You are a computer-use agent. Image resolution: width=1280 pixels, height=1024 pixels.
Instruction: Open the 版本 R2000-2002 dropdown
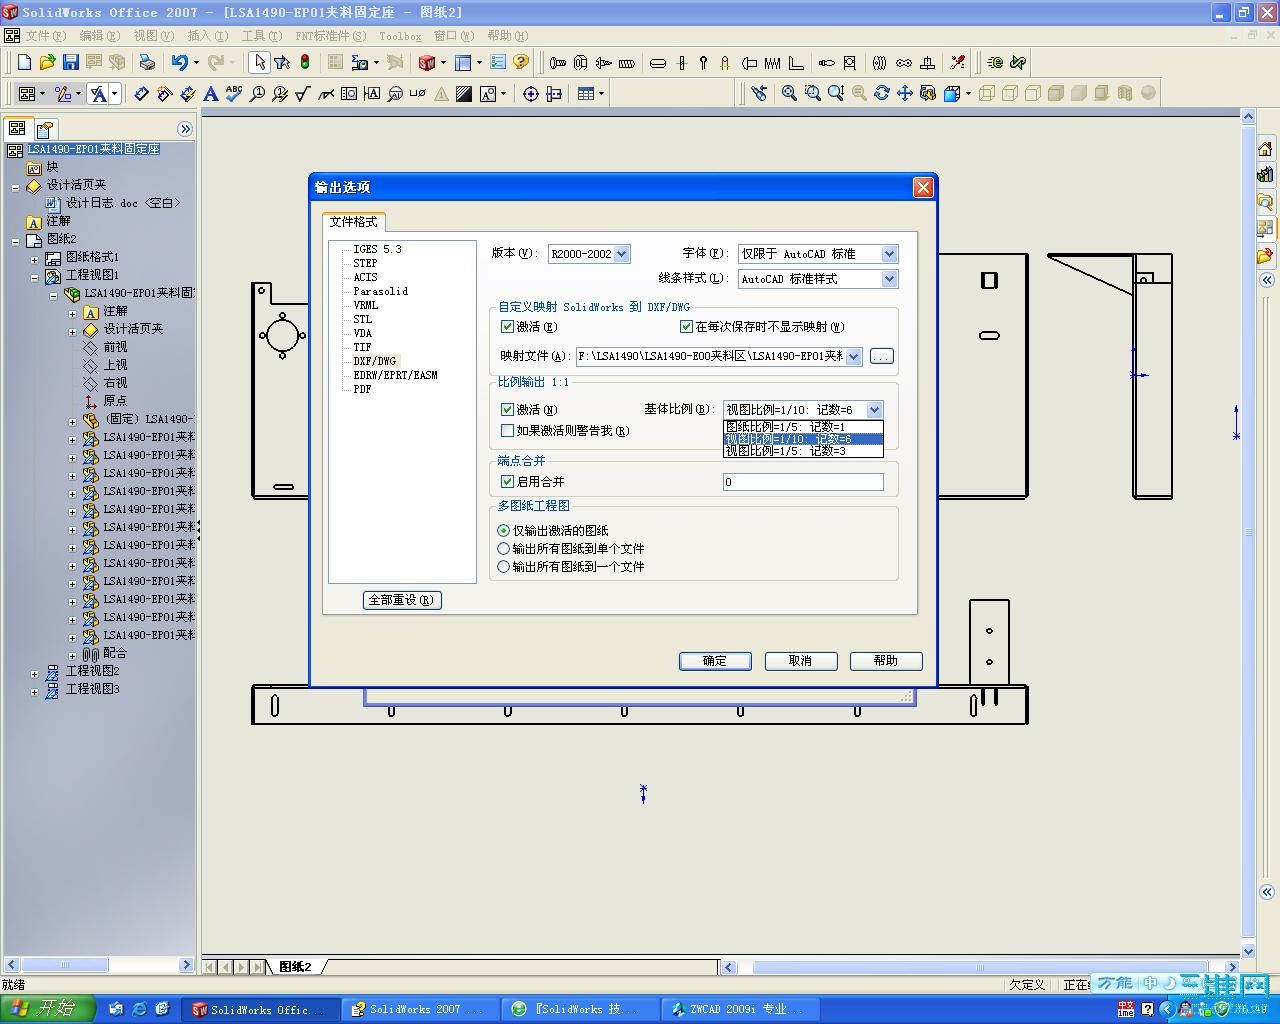click(621, 254)
